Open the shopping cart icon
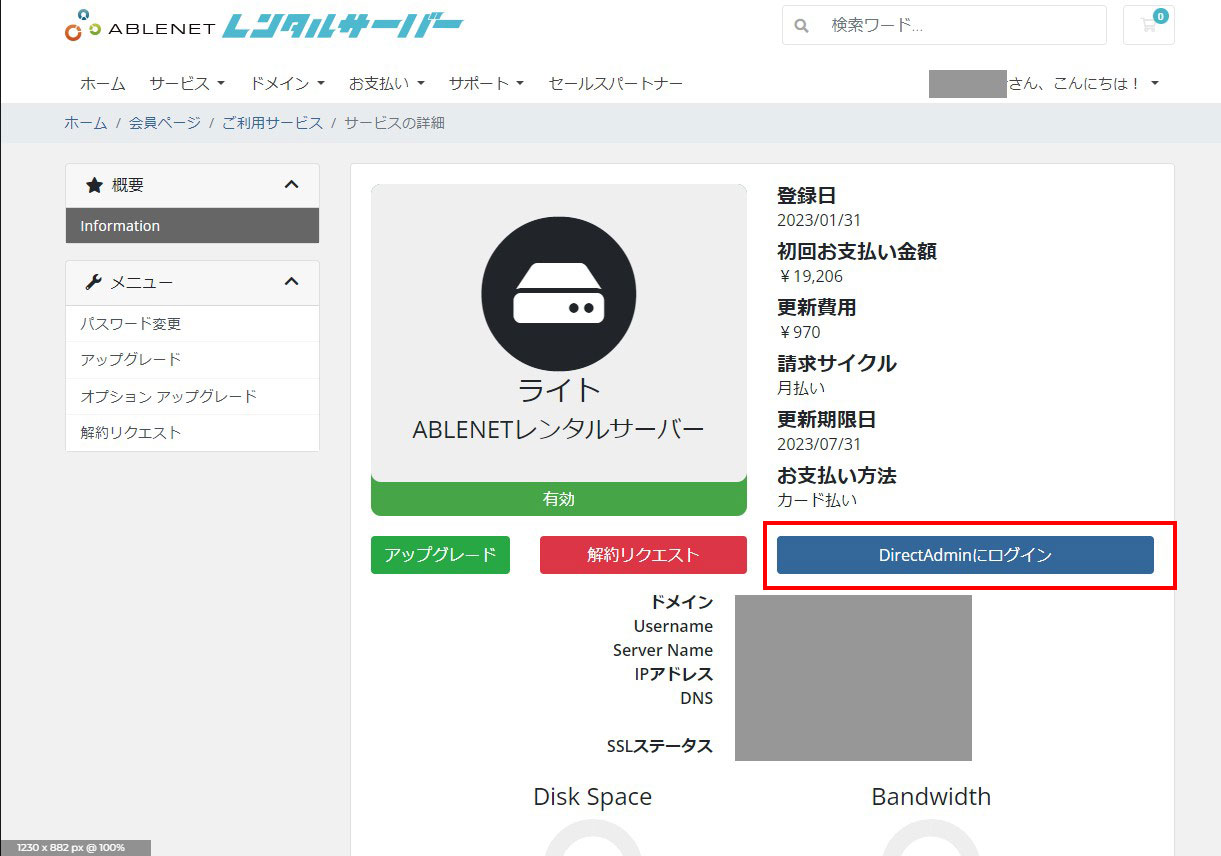1221x856 pixels. click(1149, 25)
